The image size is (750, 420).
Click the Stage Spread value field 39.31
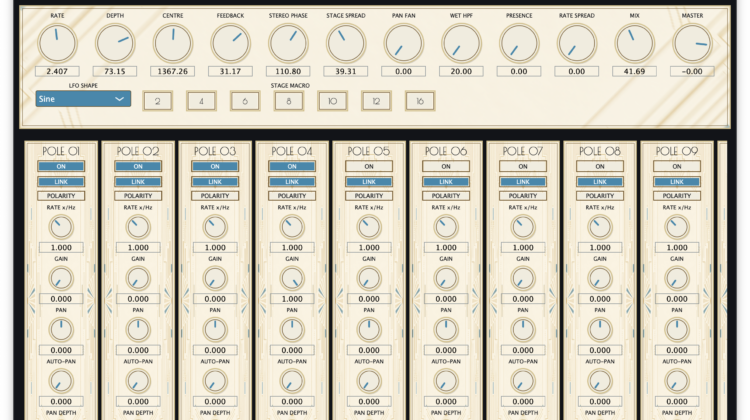pos(346,71)
